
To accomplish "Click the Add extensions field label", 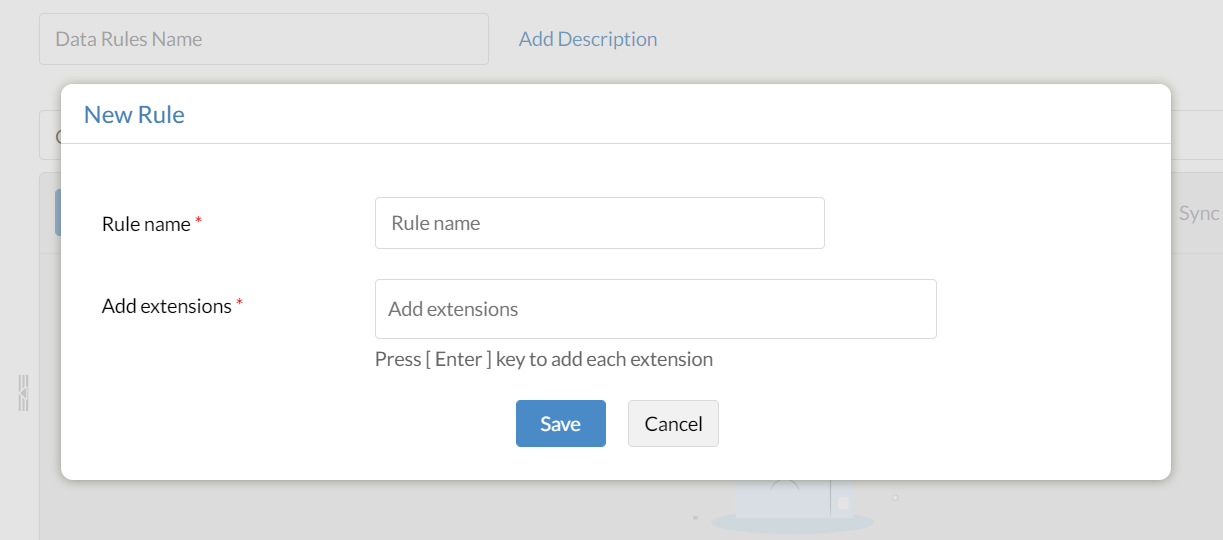I will point(166,306).
